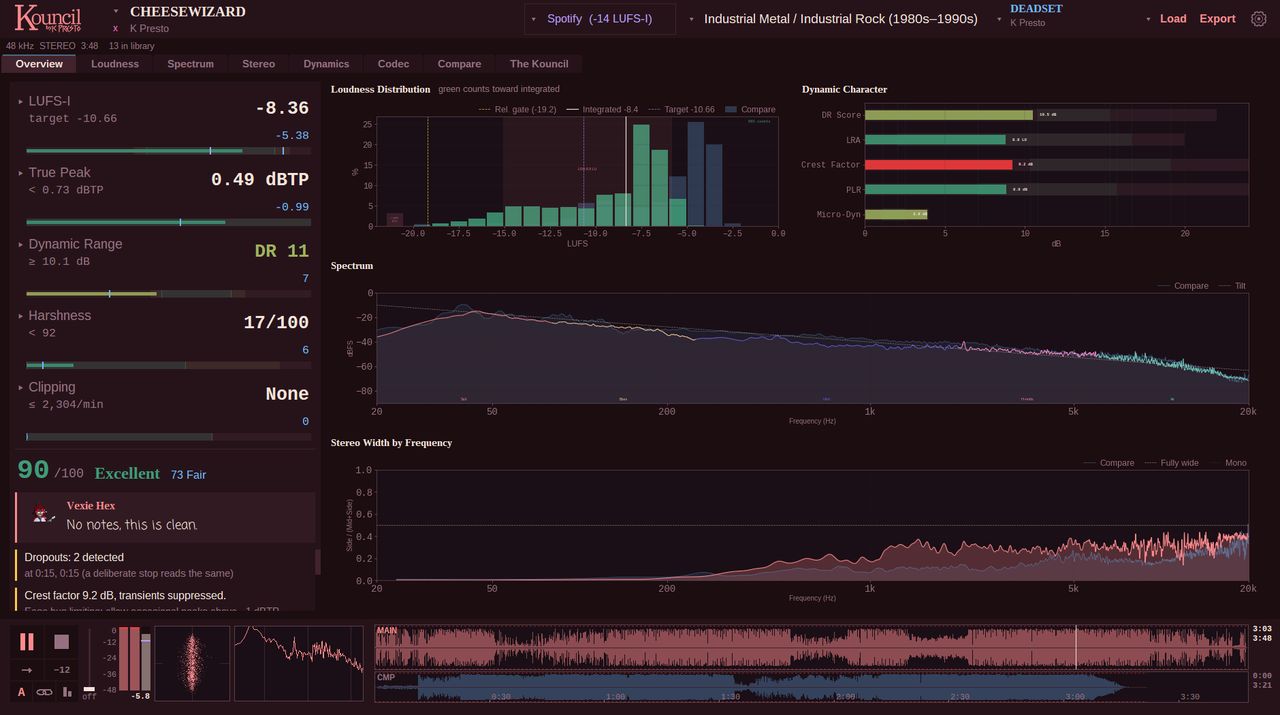
Task: Stop playback with the square stop button
Action: [x=62, y=642]
